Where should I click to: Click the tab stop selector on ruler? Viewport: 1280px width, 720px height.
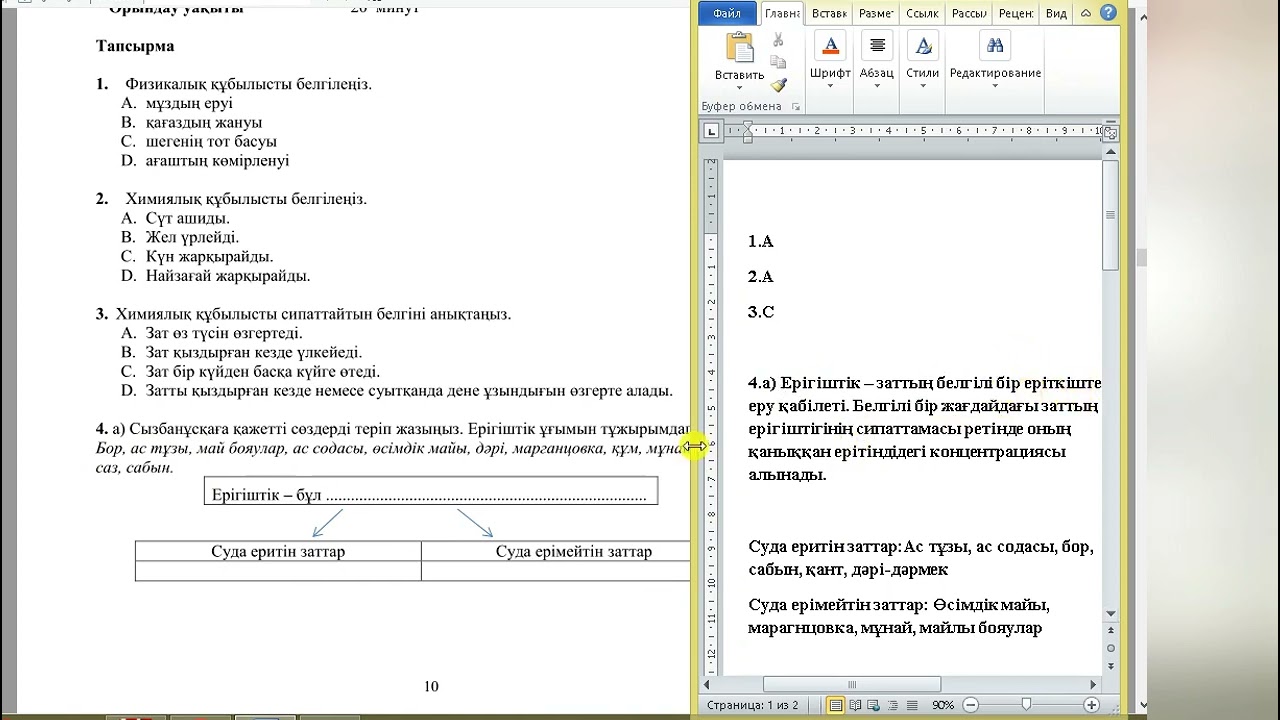click(711, 130)
